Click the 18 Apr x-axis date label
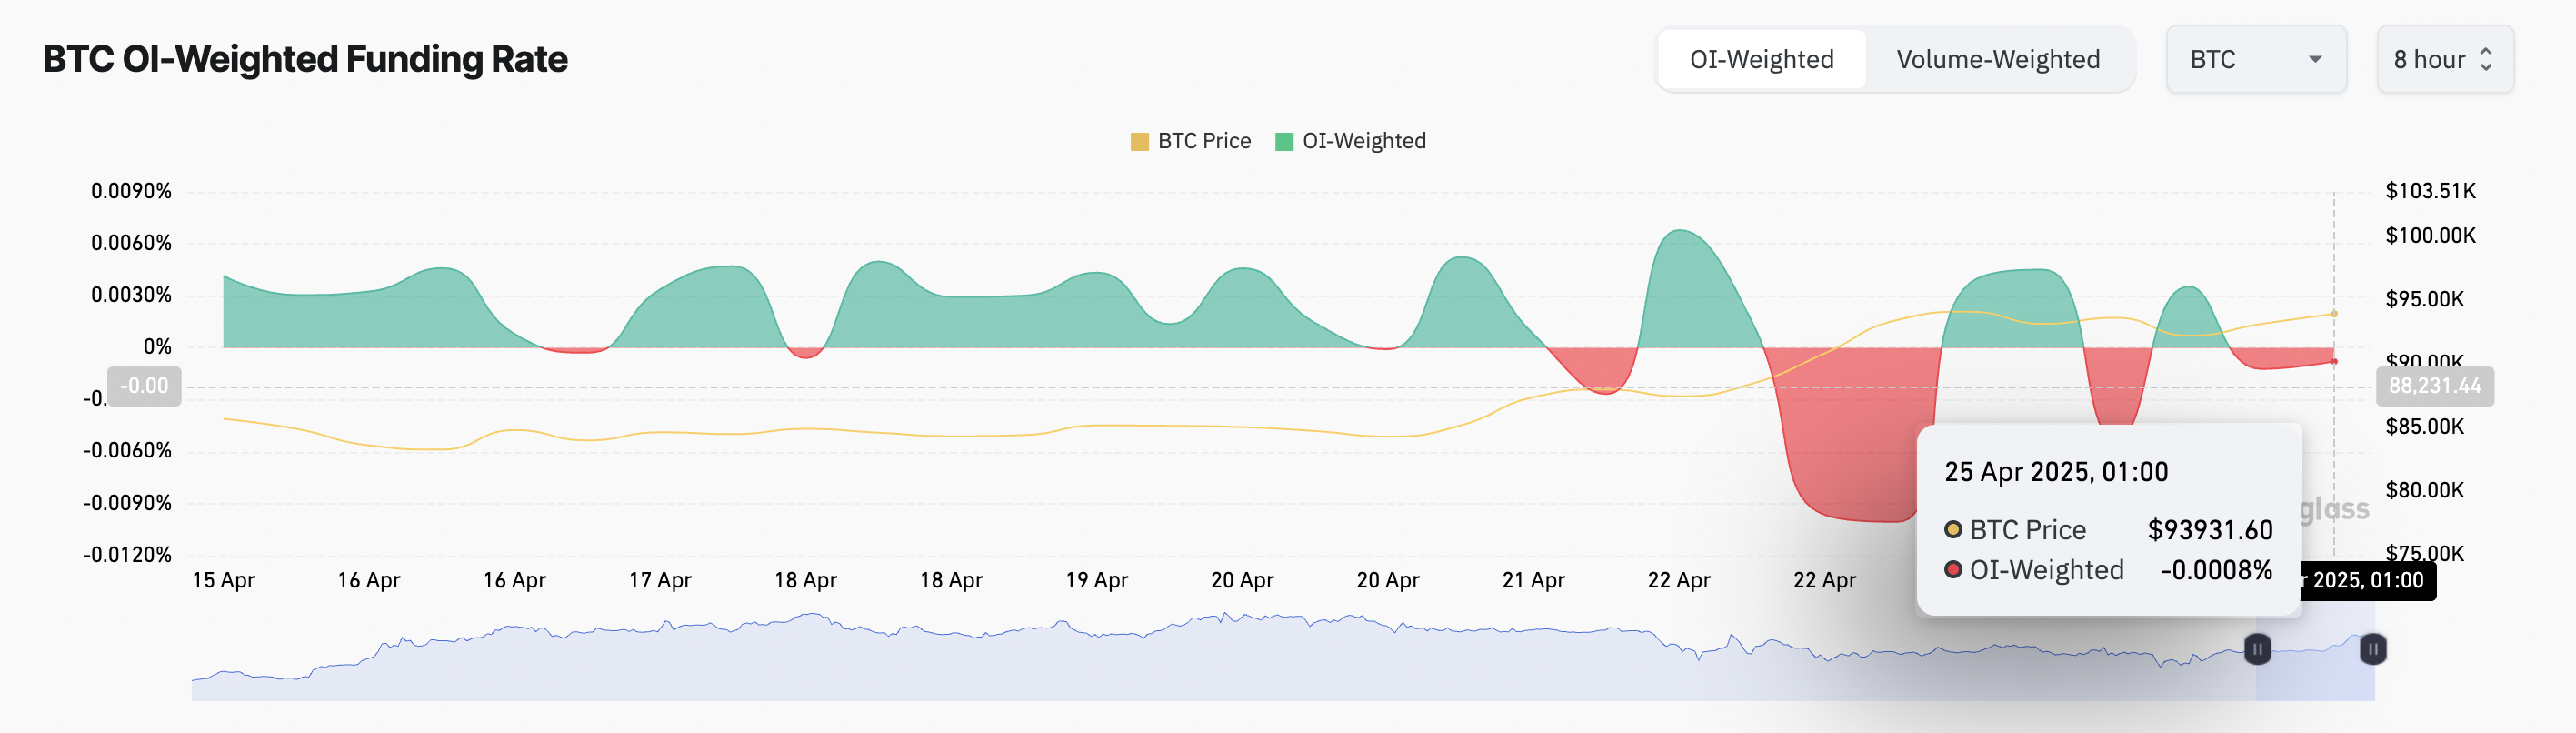 [x=805, y=580]
